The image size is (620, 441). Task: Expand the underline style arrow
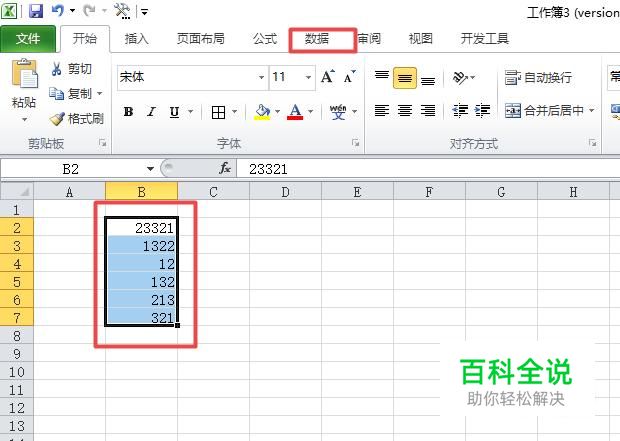coord(191,112)
